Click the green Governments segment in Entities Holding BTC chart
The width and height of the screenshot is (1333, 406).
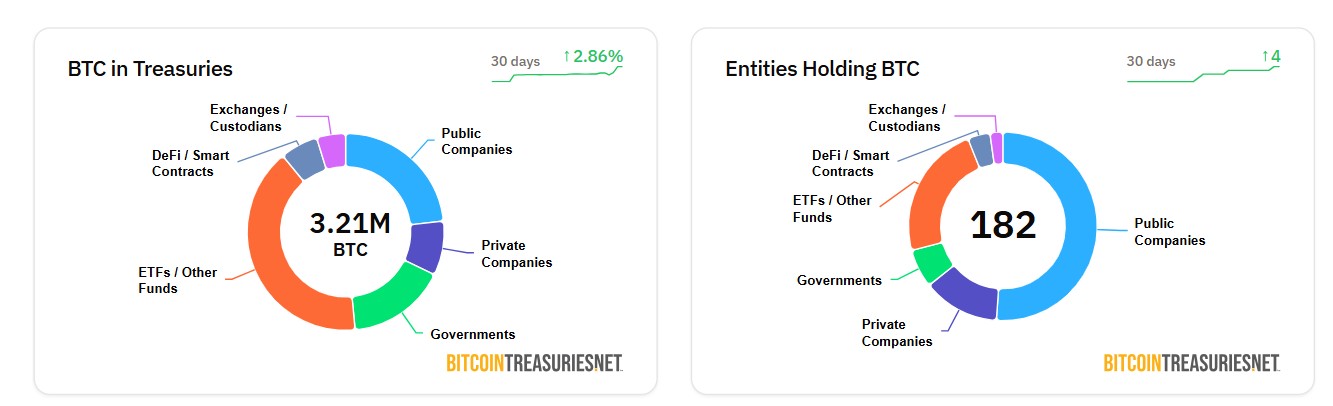point(932,262)
